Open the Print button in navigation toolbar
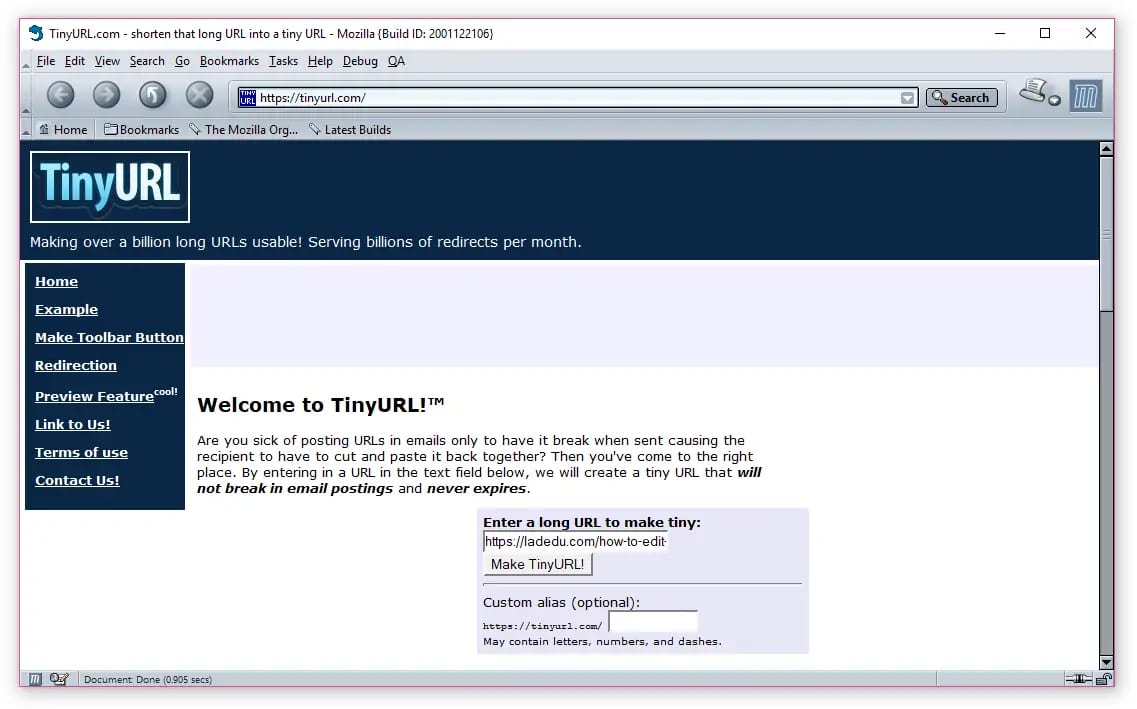This screenshot has width=1137, height=709. point(1033,92)
